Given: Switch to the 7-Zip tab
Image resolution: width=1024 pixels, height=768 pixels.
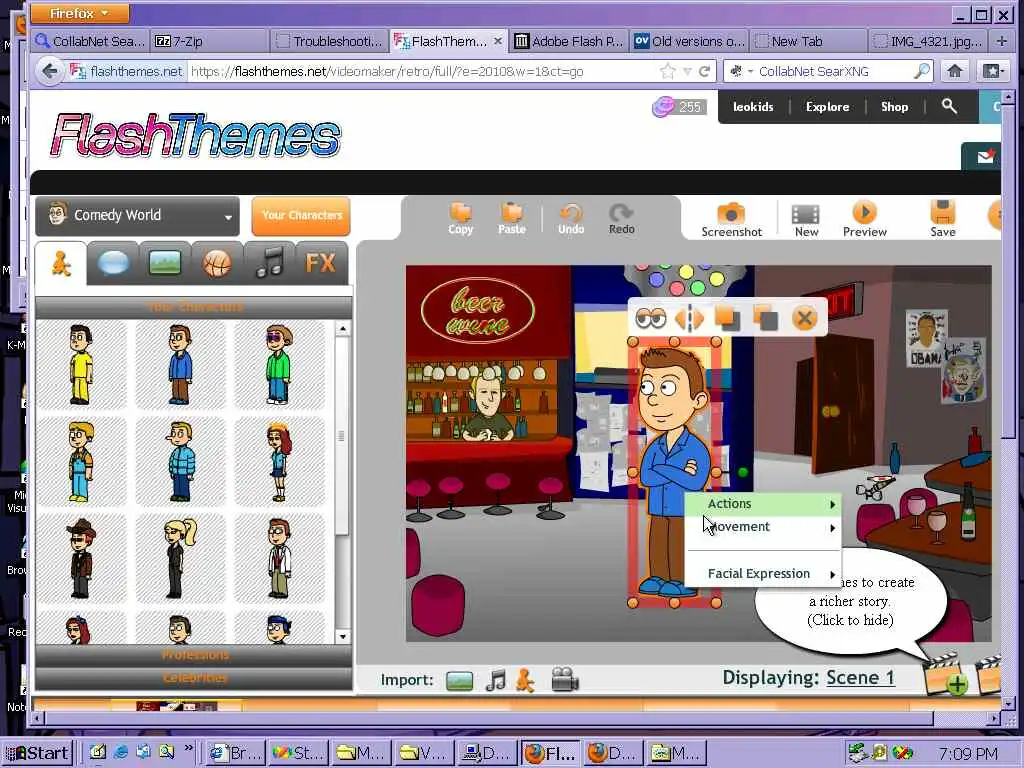Looking at the screenshot, I should pyautogui.click(x=208, y=41).
